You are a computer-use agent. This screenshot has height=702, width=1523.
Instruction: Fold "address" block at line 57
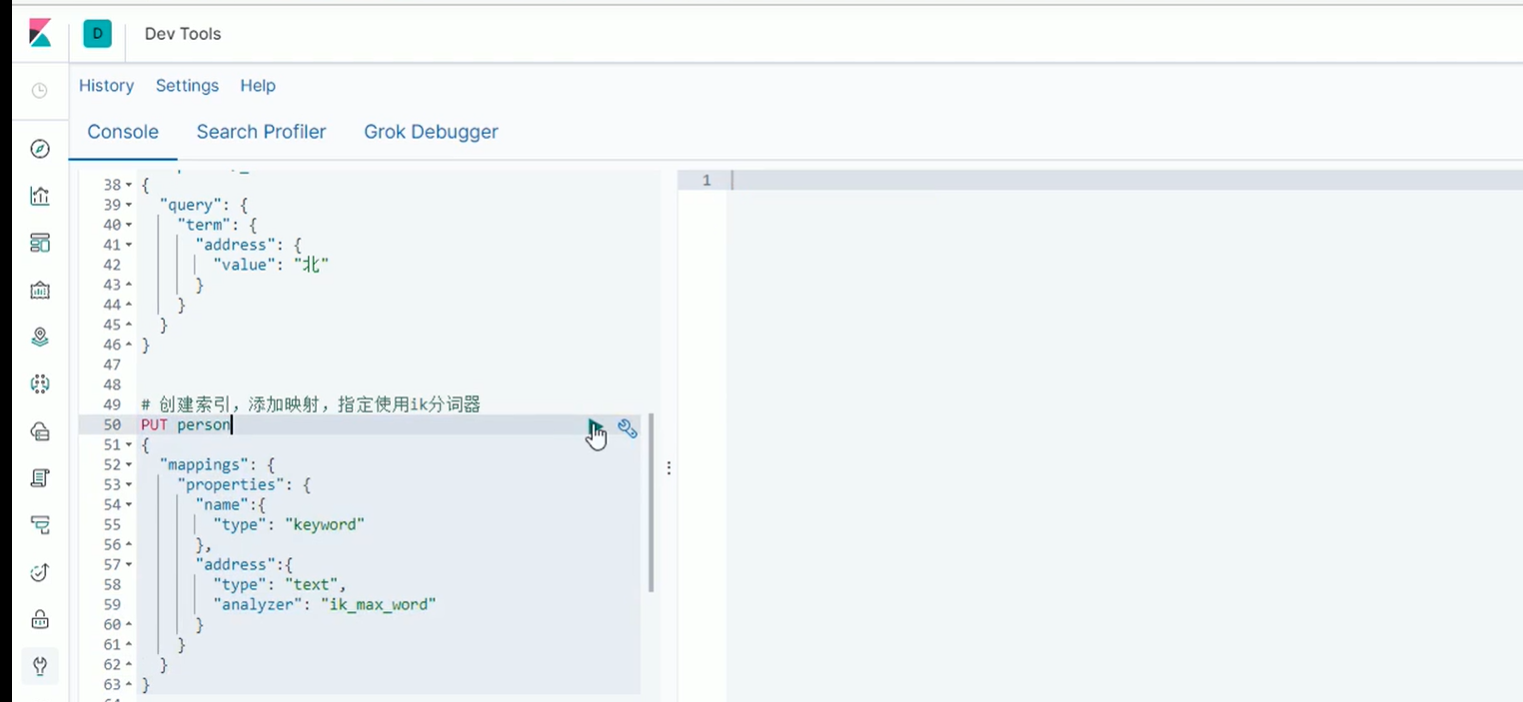(129, 565)
